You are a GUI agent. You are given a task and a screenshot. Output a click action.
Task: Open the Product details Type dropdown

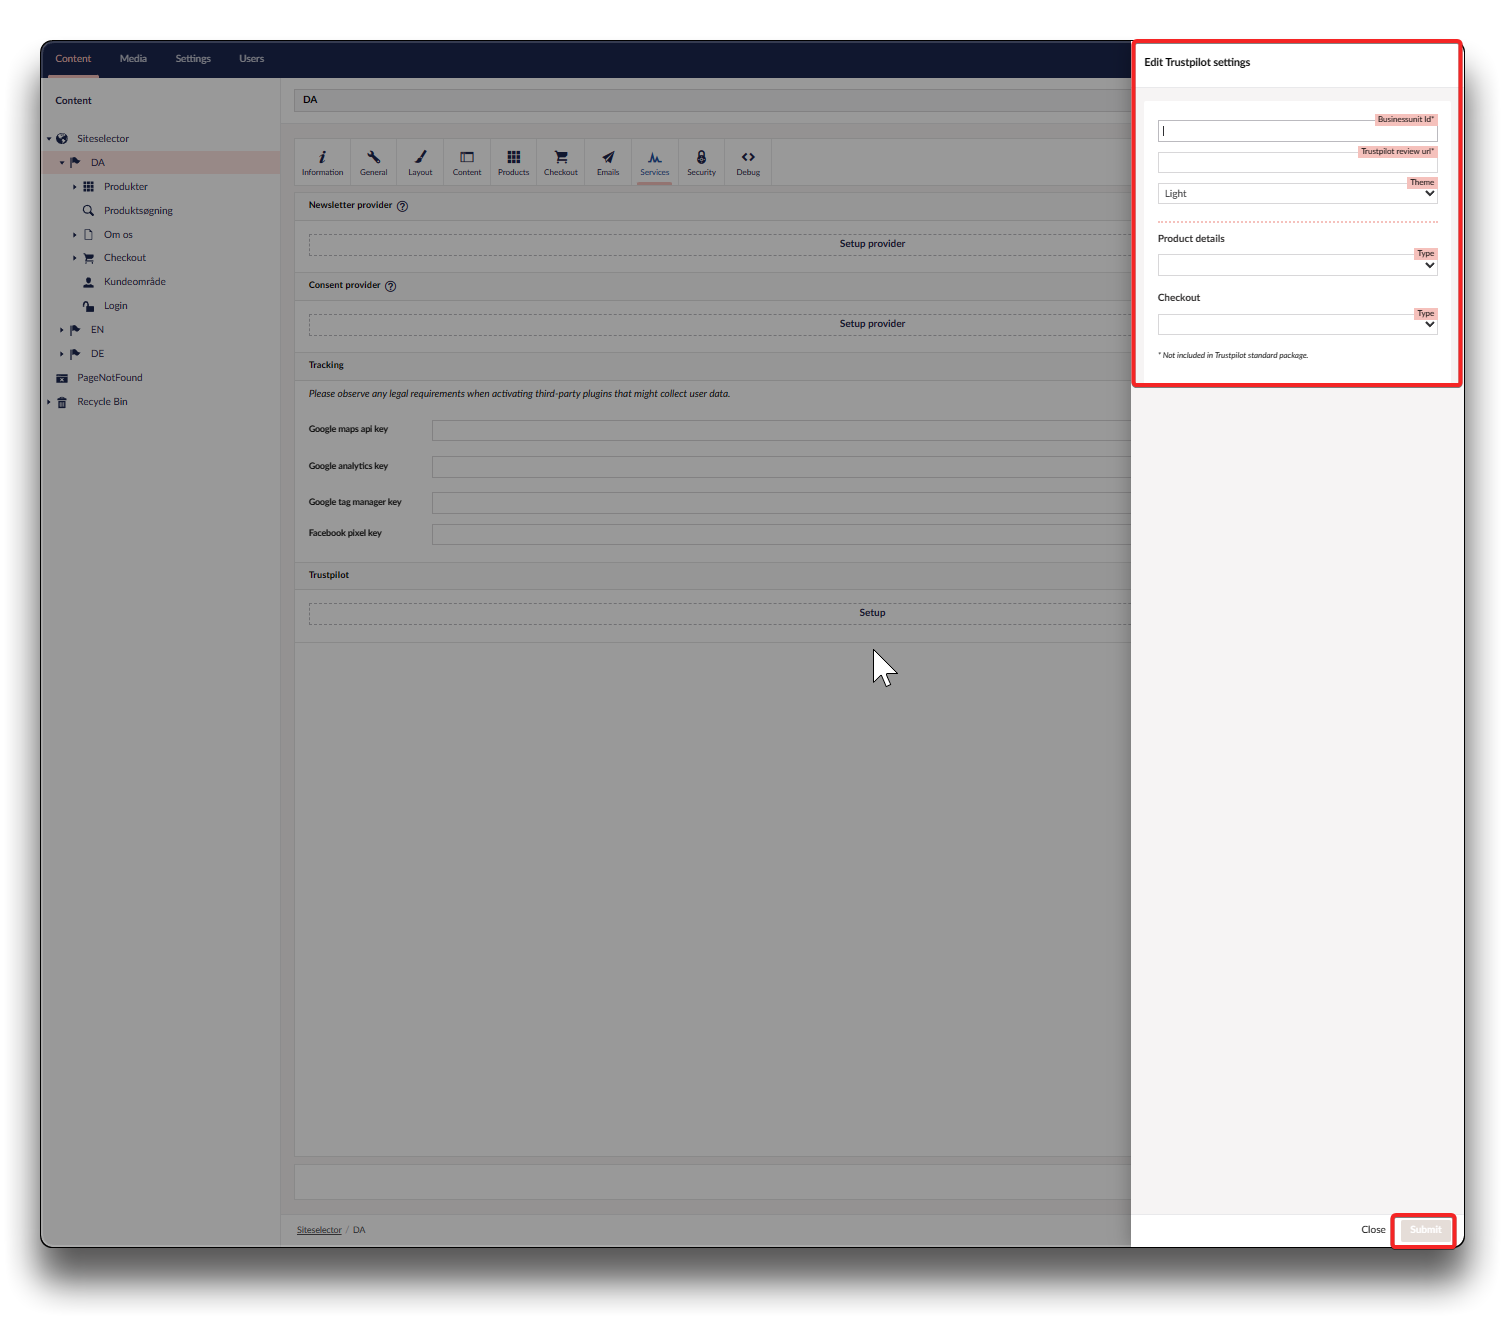[x=1297, y=266]
